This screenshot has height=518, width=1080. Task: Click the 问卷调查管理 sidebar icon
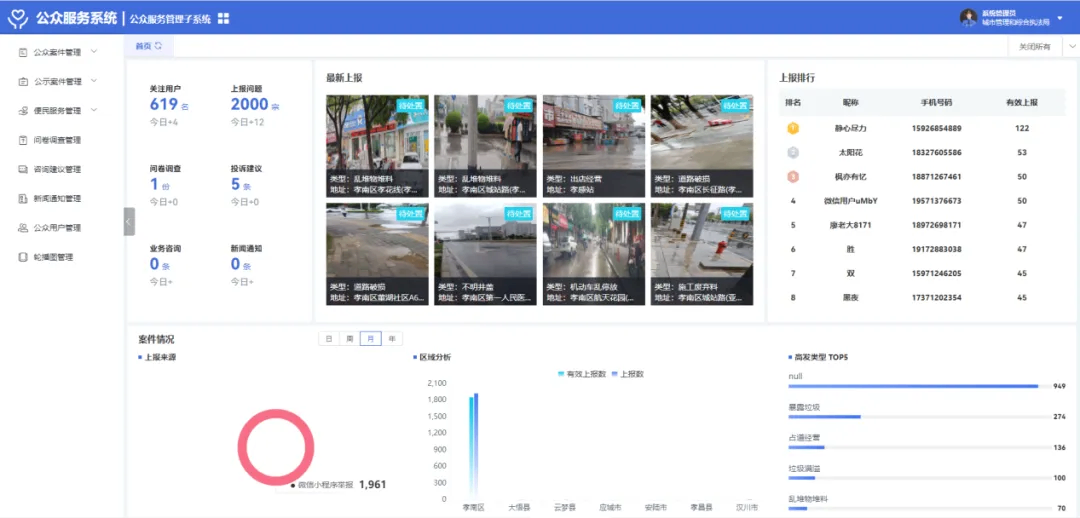click(23, 140)
